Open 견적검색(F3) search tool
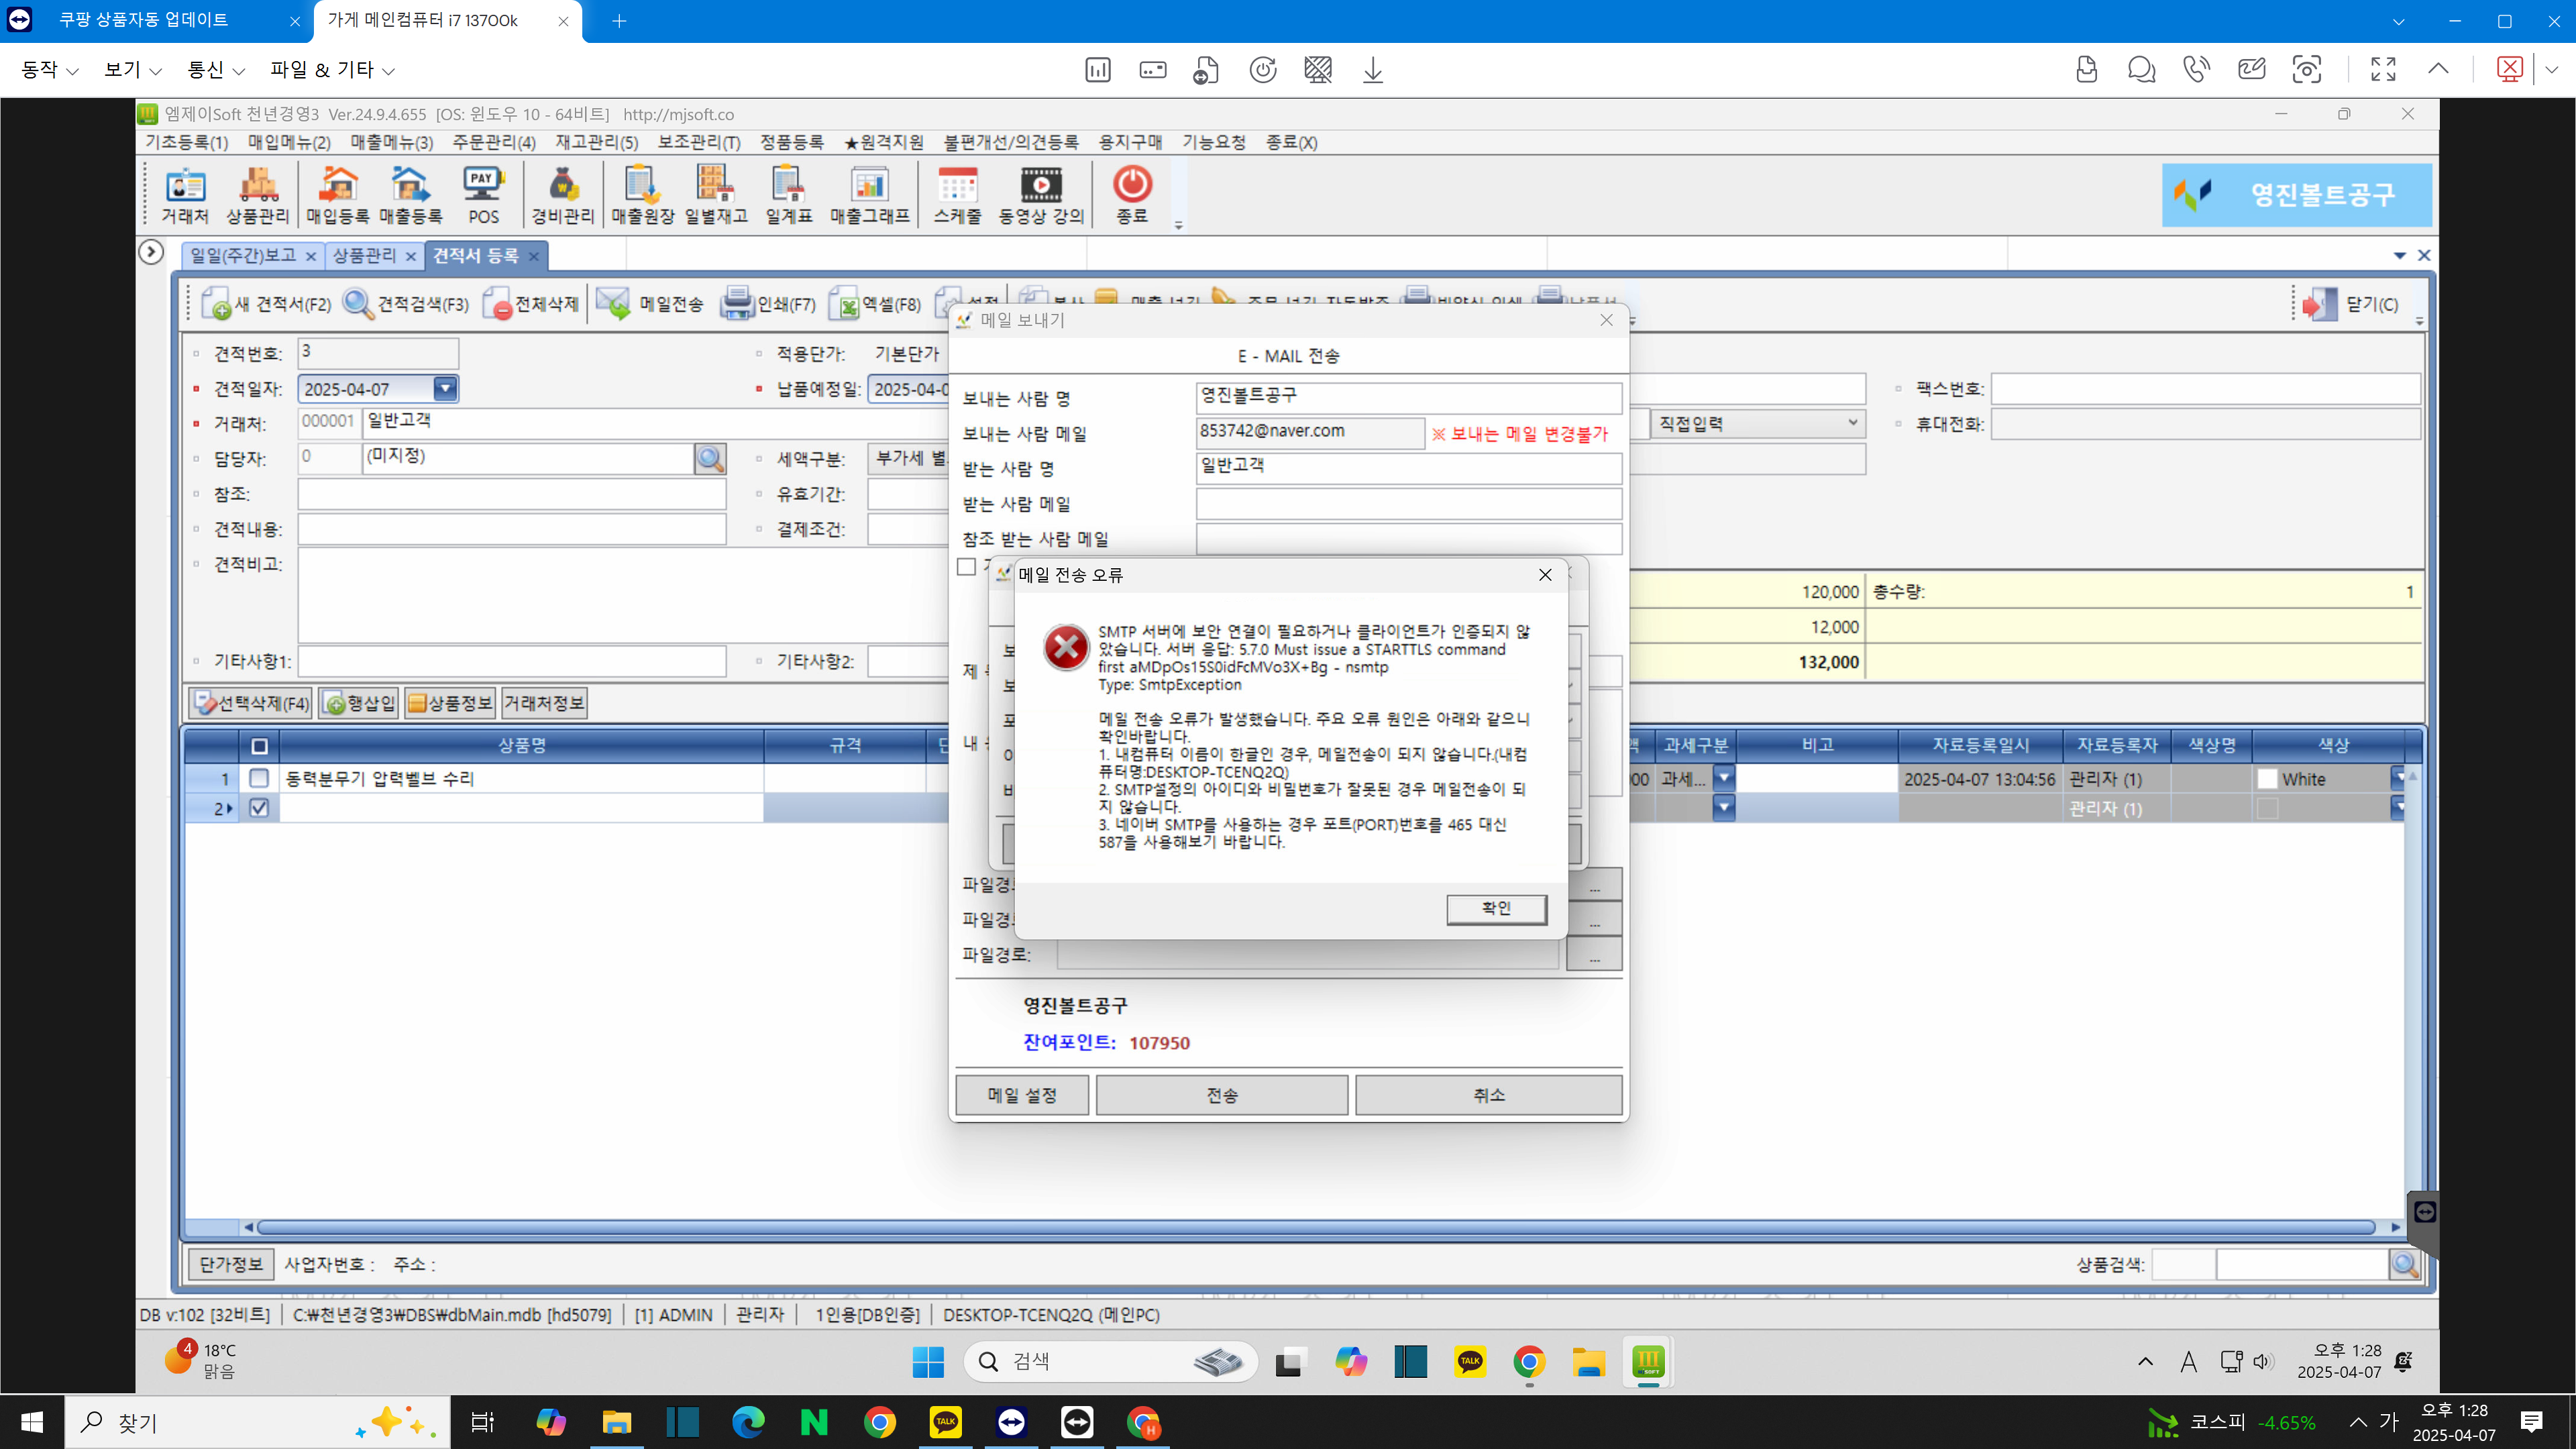 [x=406, y=304]
